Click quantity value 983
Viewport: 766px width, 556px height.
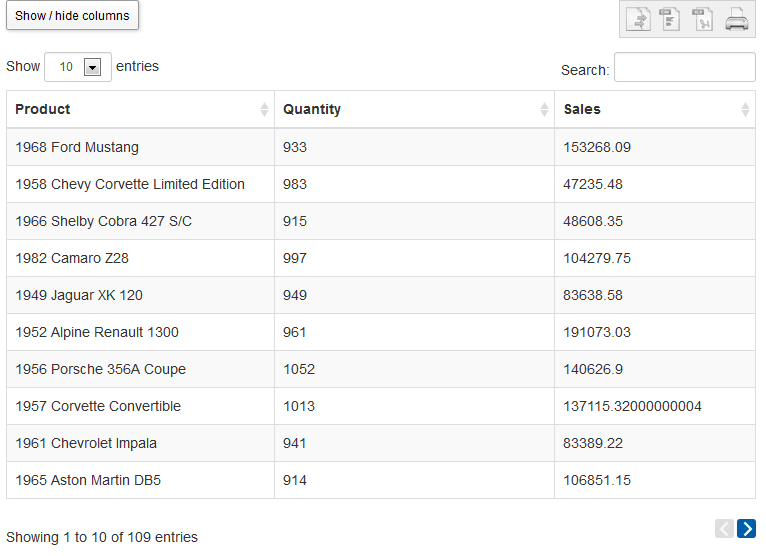295,184
